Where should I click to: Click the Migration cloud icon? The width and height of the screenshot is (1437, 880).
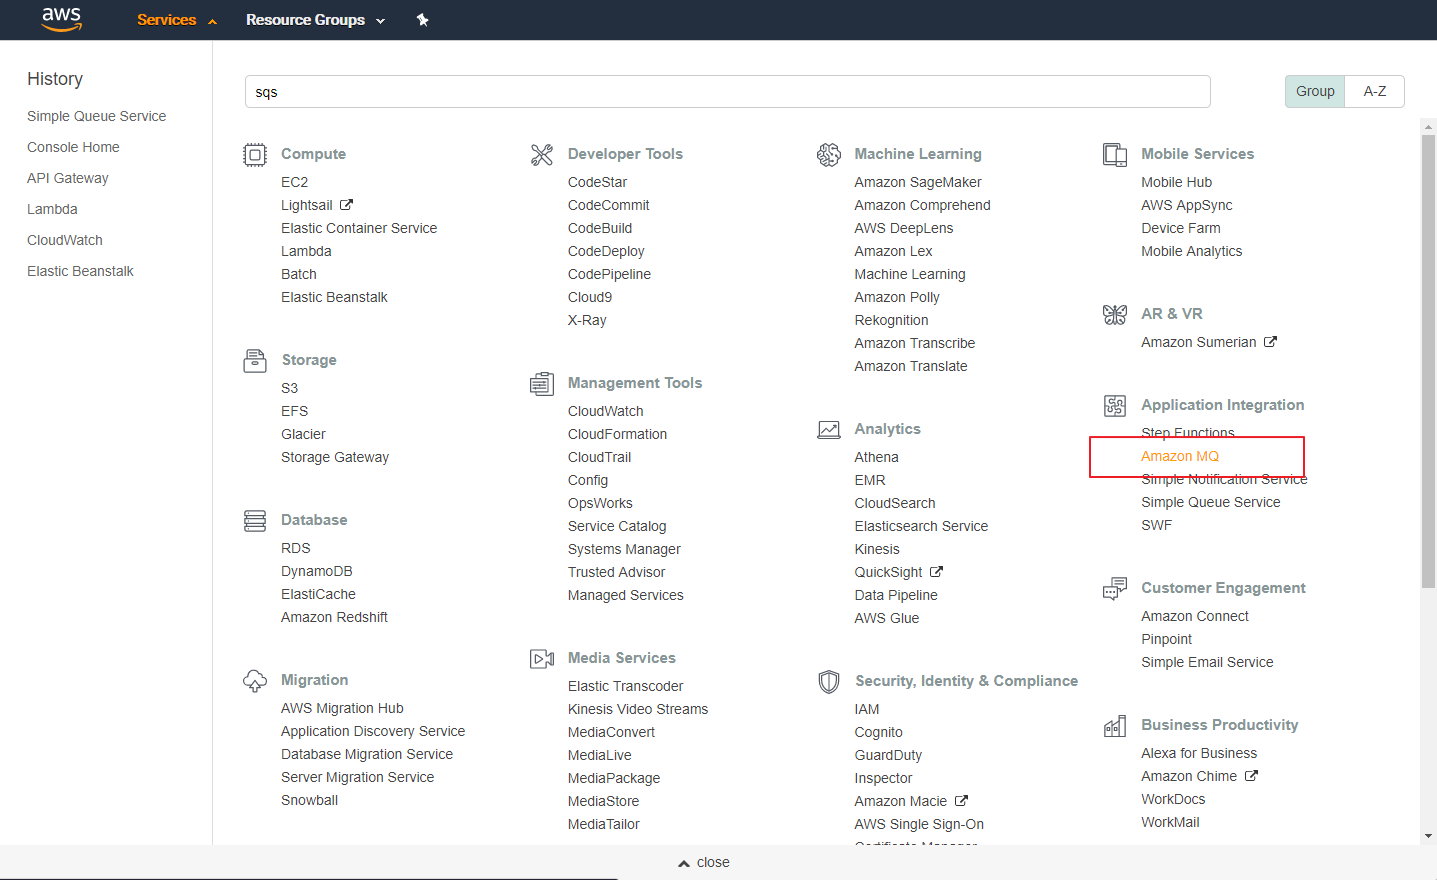pos(255,681)
